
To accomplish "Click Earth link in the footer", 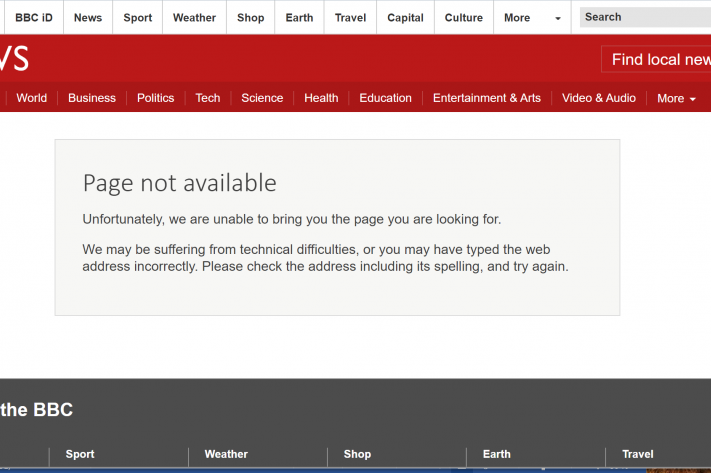I will tap(497, 454).
